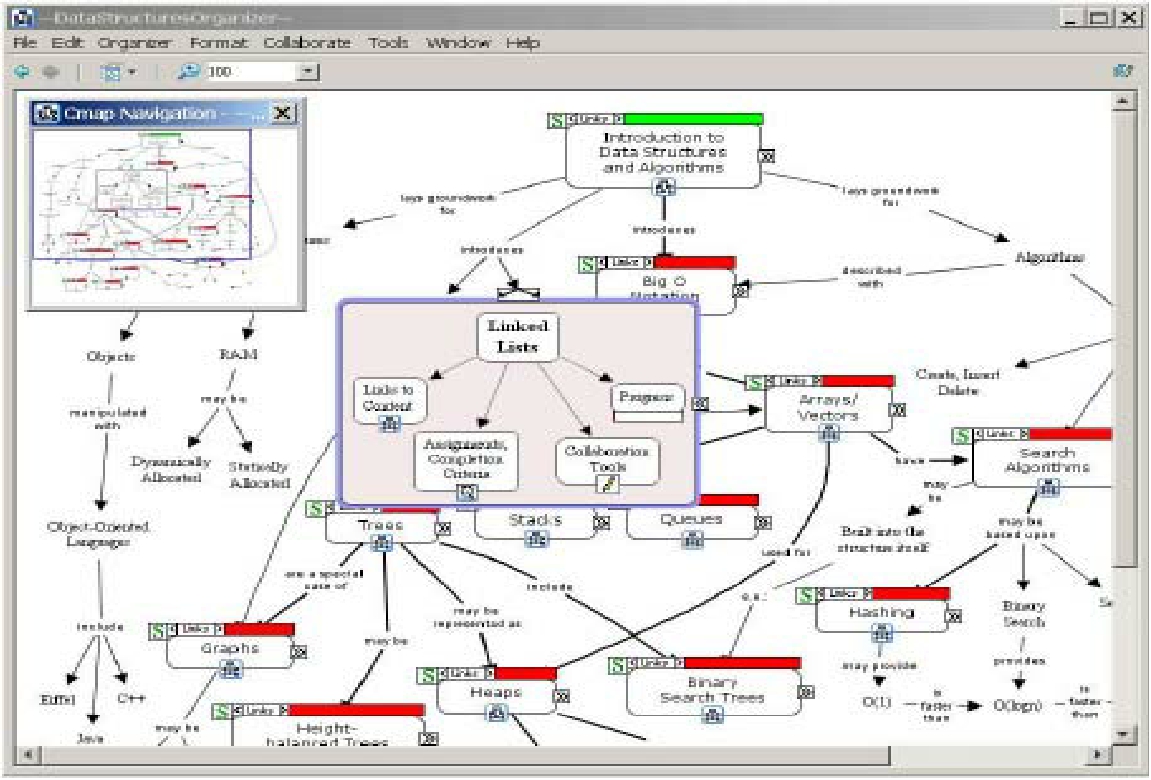The width and height of the screenshot is (1151, 780).
Task: Expand the Queues node
Action: coord(763,522)
